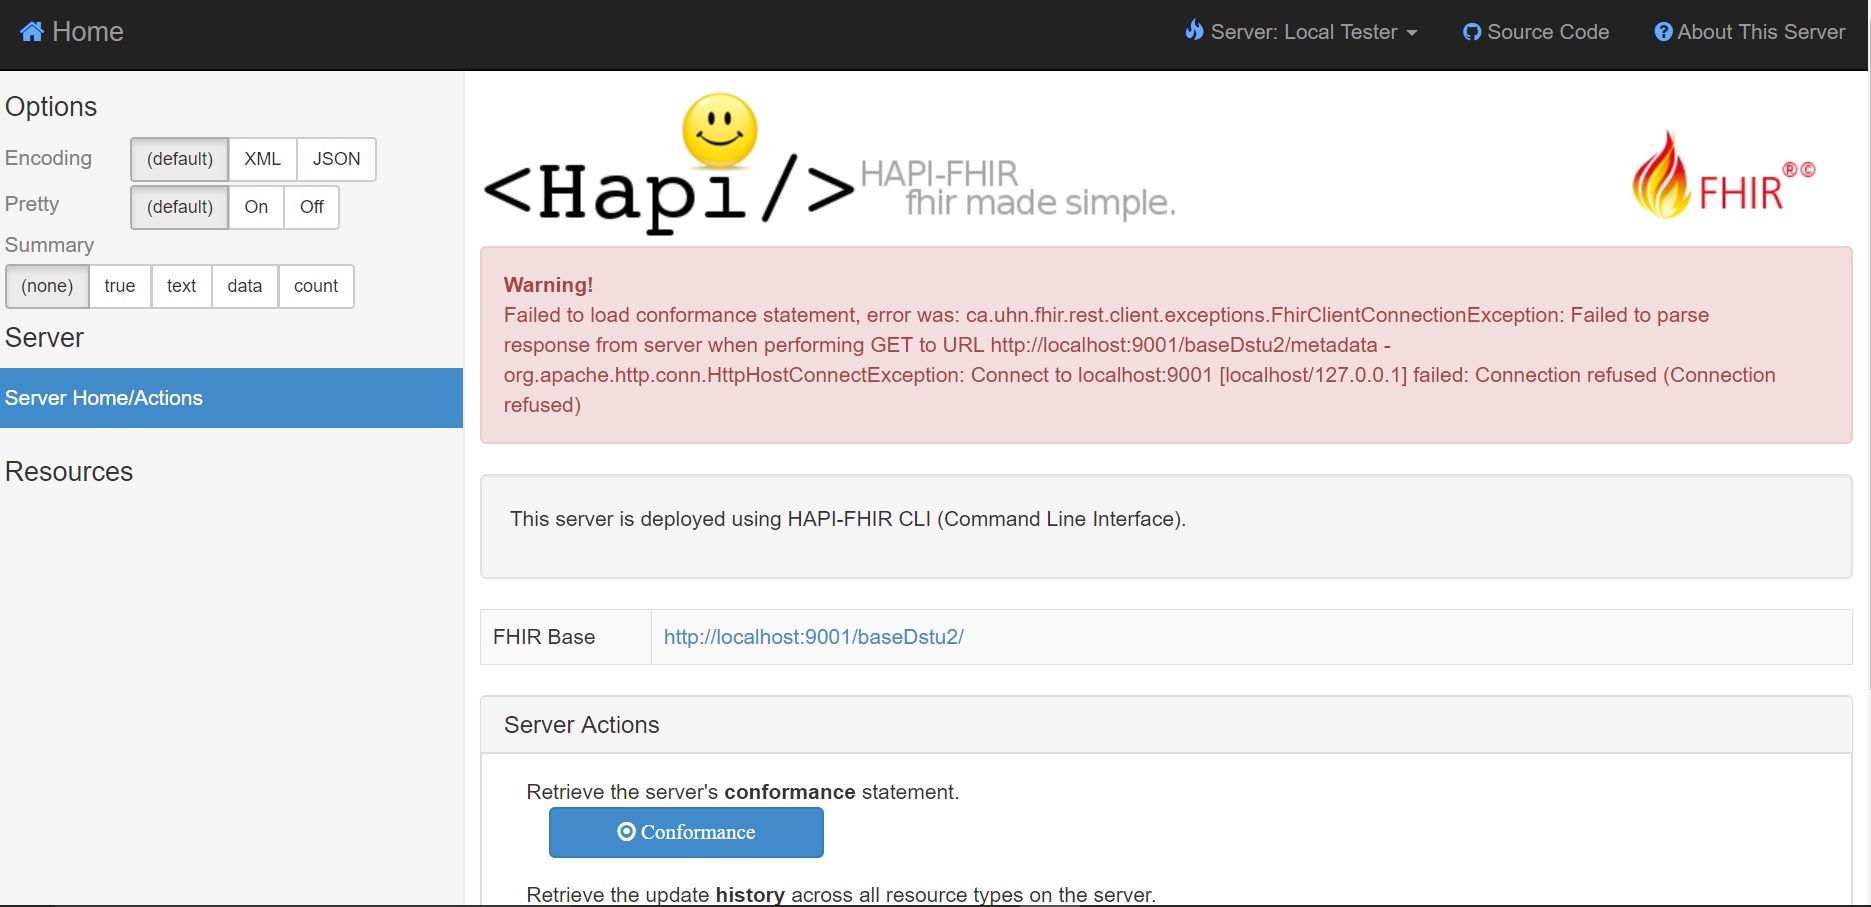Disable pretty output with the Off button
The width and height of the screenshot is (1871, 907).
click(311, 207)
